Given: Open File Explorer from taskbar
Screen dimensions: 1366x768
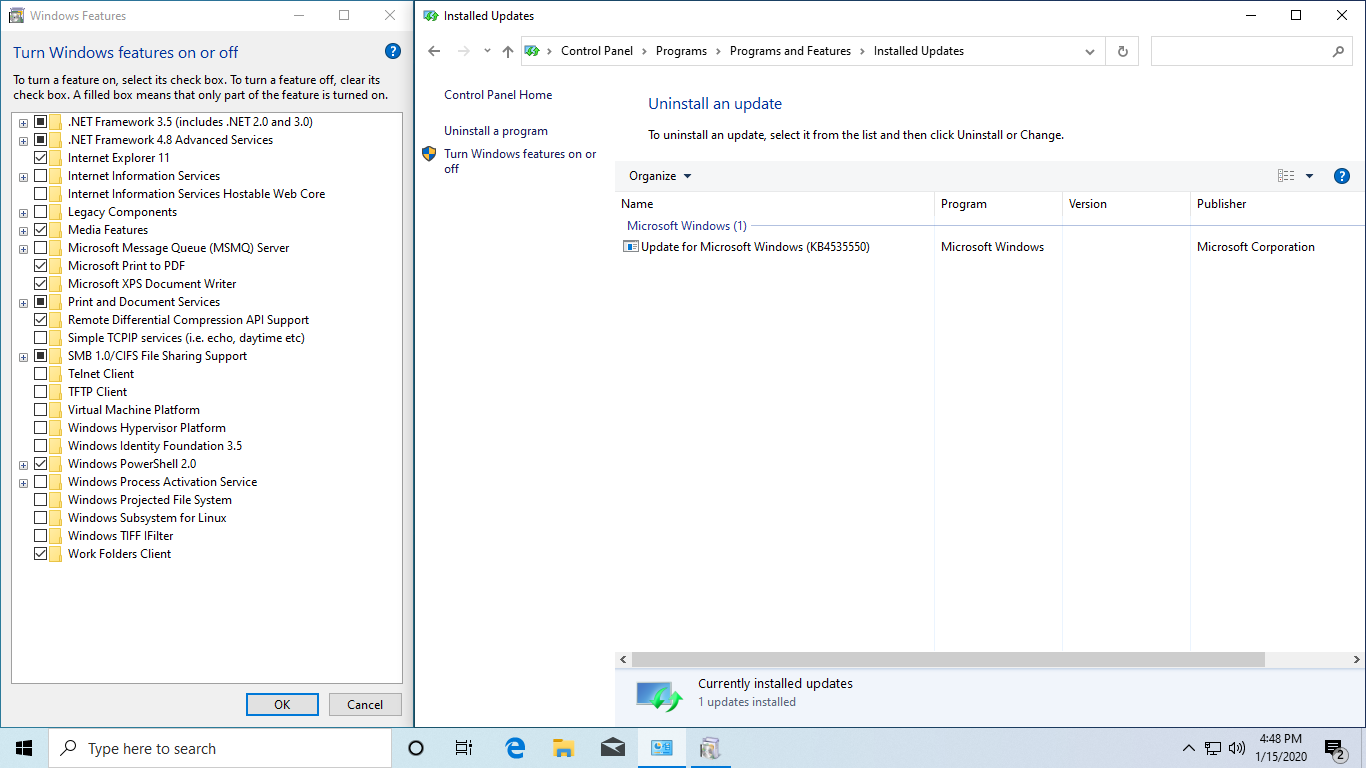Looking at the screenshot, I should 564,748.
